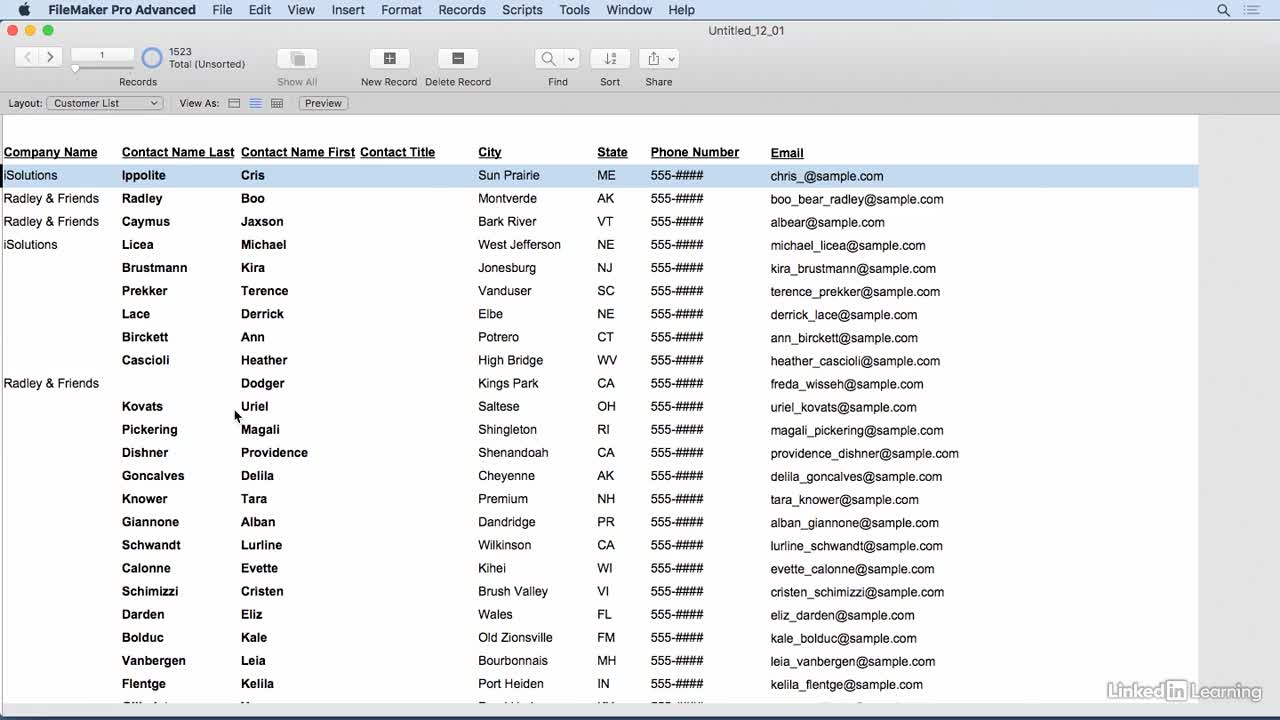Click the Show All toolbar icon
Viewport: 1280px width, 720px height.
pyautogui.click(x=297, y=58)
